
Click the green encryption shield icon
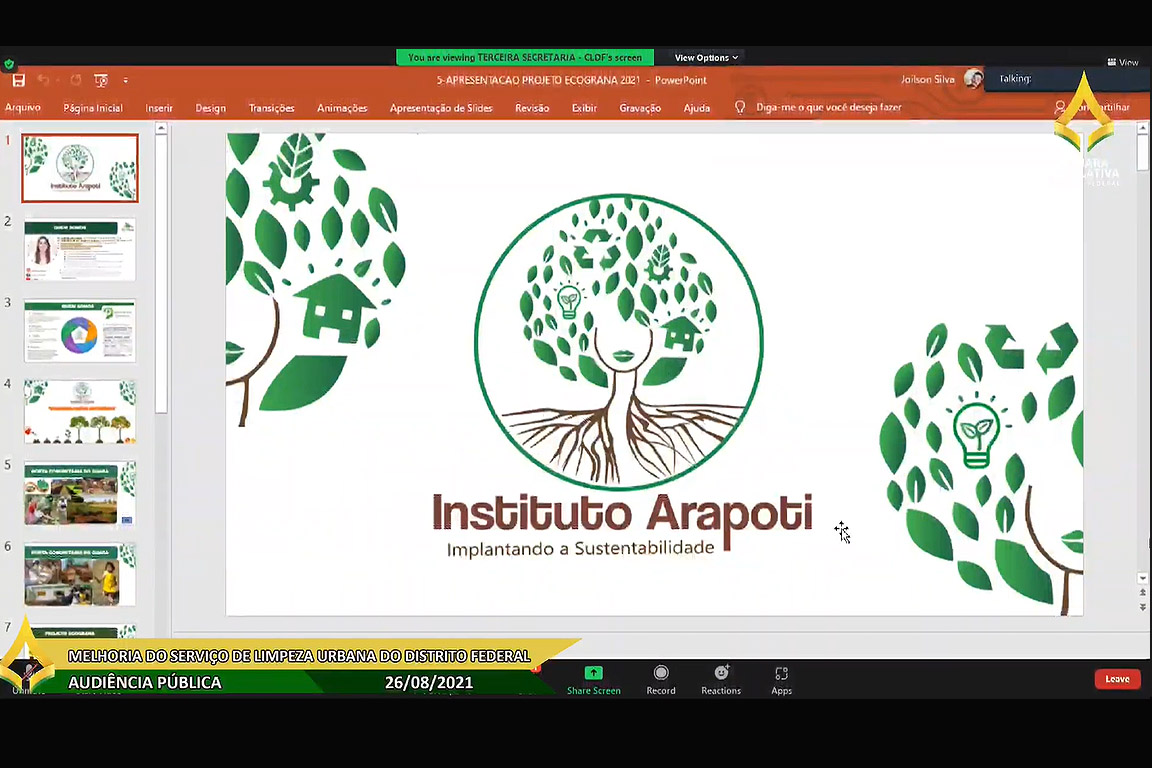[x=9, y=64]
